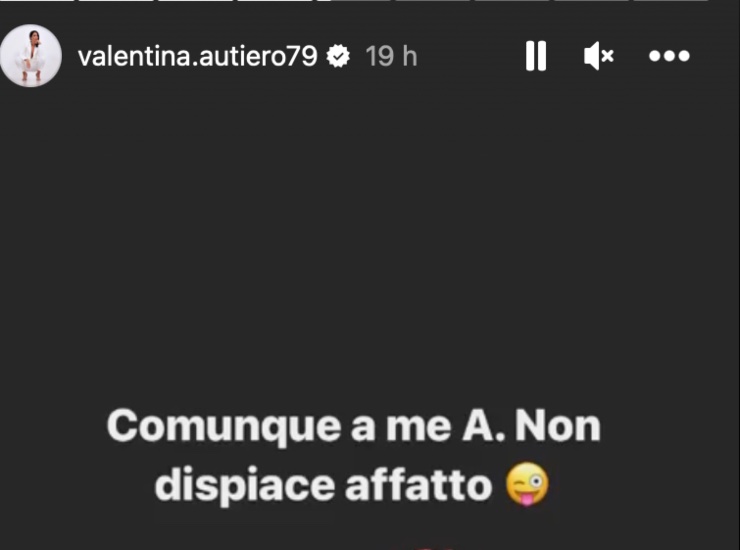The width and height of the screenshot is (740, 550).
Task: Click the 'dispiace affatto' text
Action: coord(324,486)
